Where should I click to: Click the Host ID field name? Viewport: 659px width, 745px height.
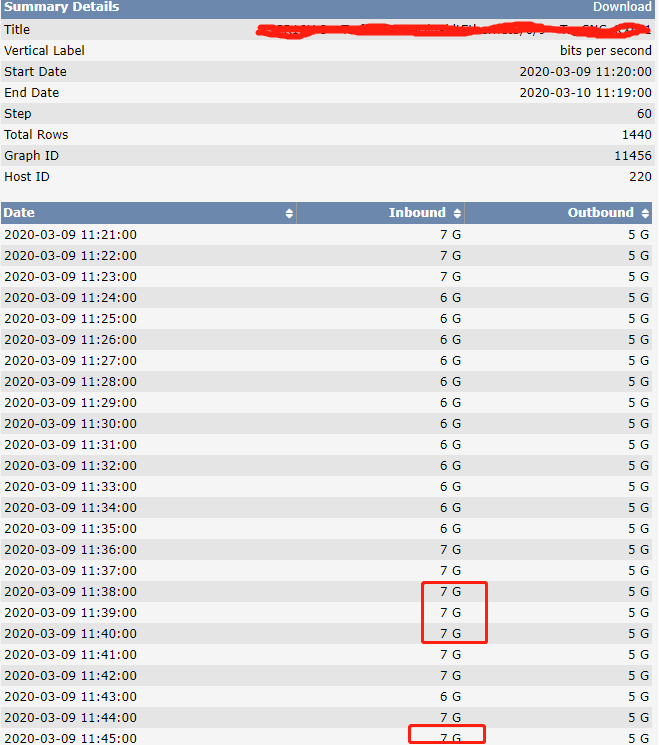click(x=27, y=177)
